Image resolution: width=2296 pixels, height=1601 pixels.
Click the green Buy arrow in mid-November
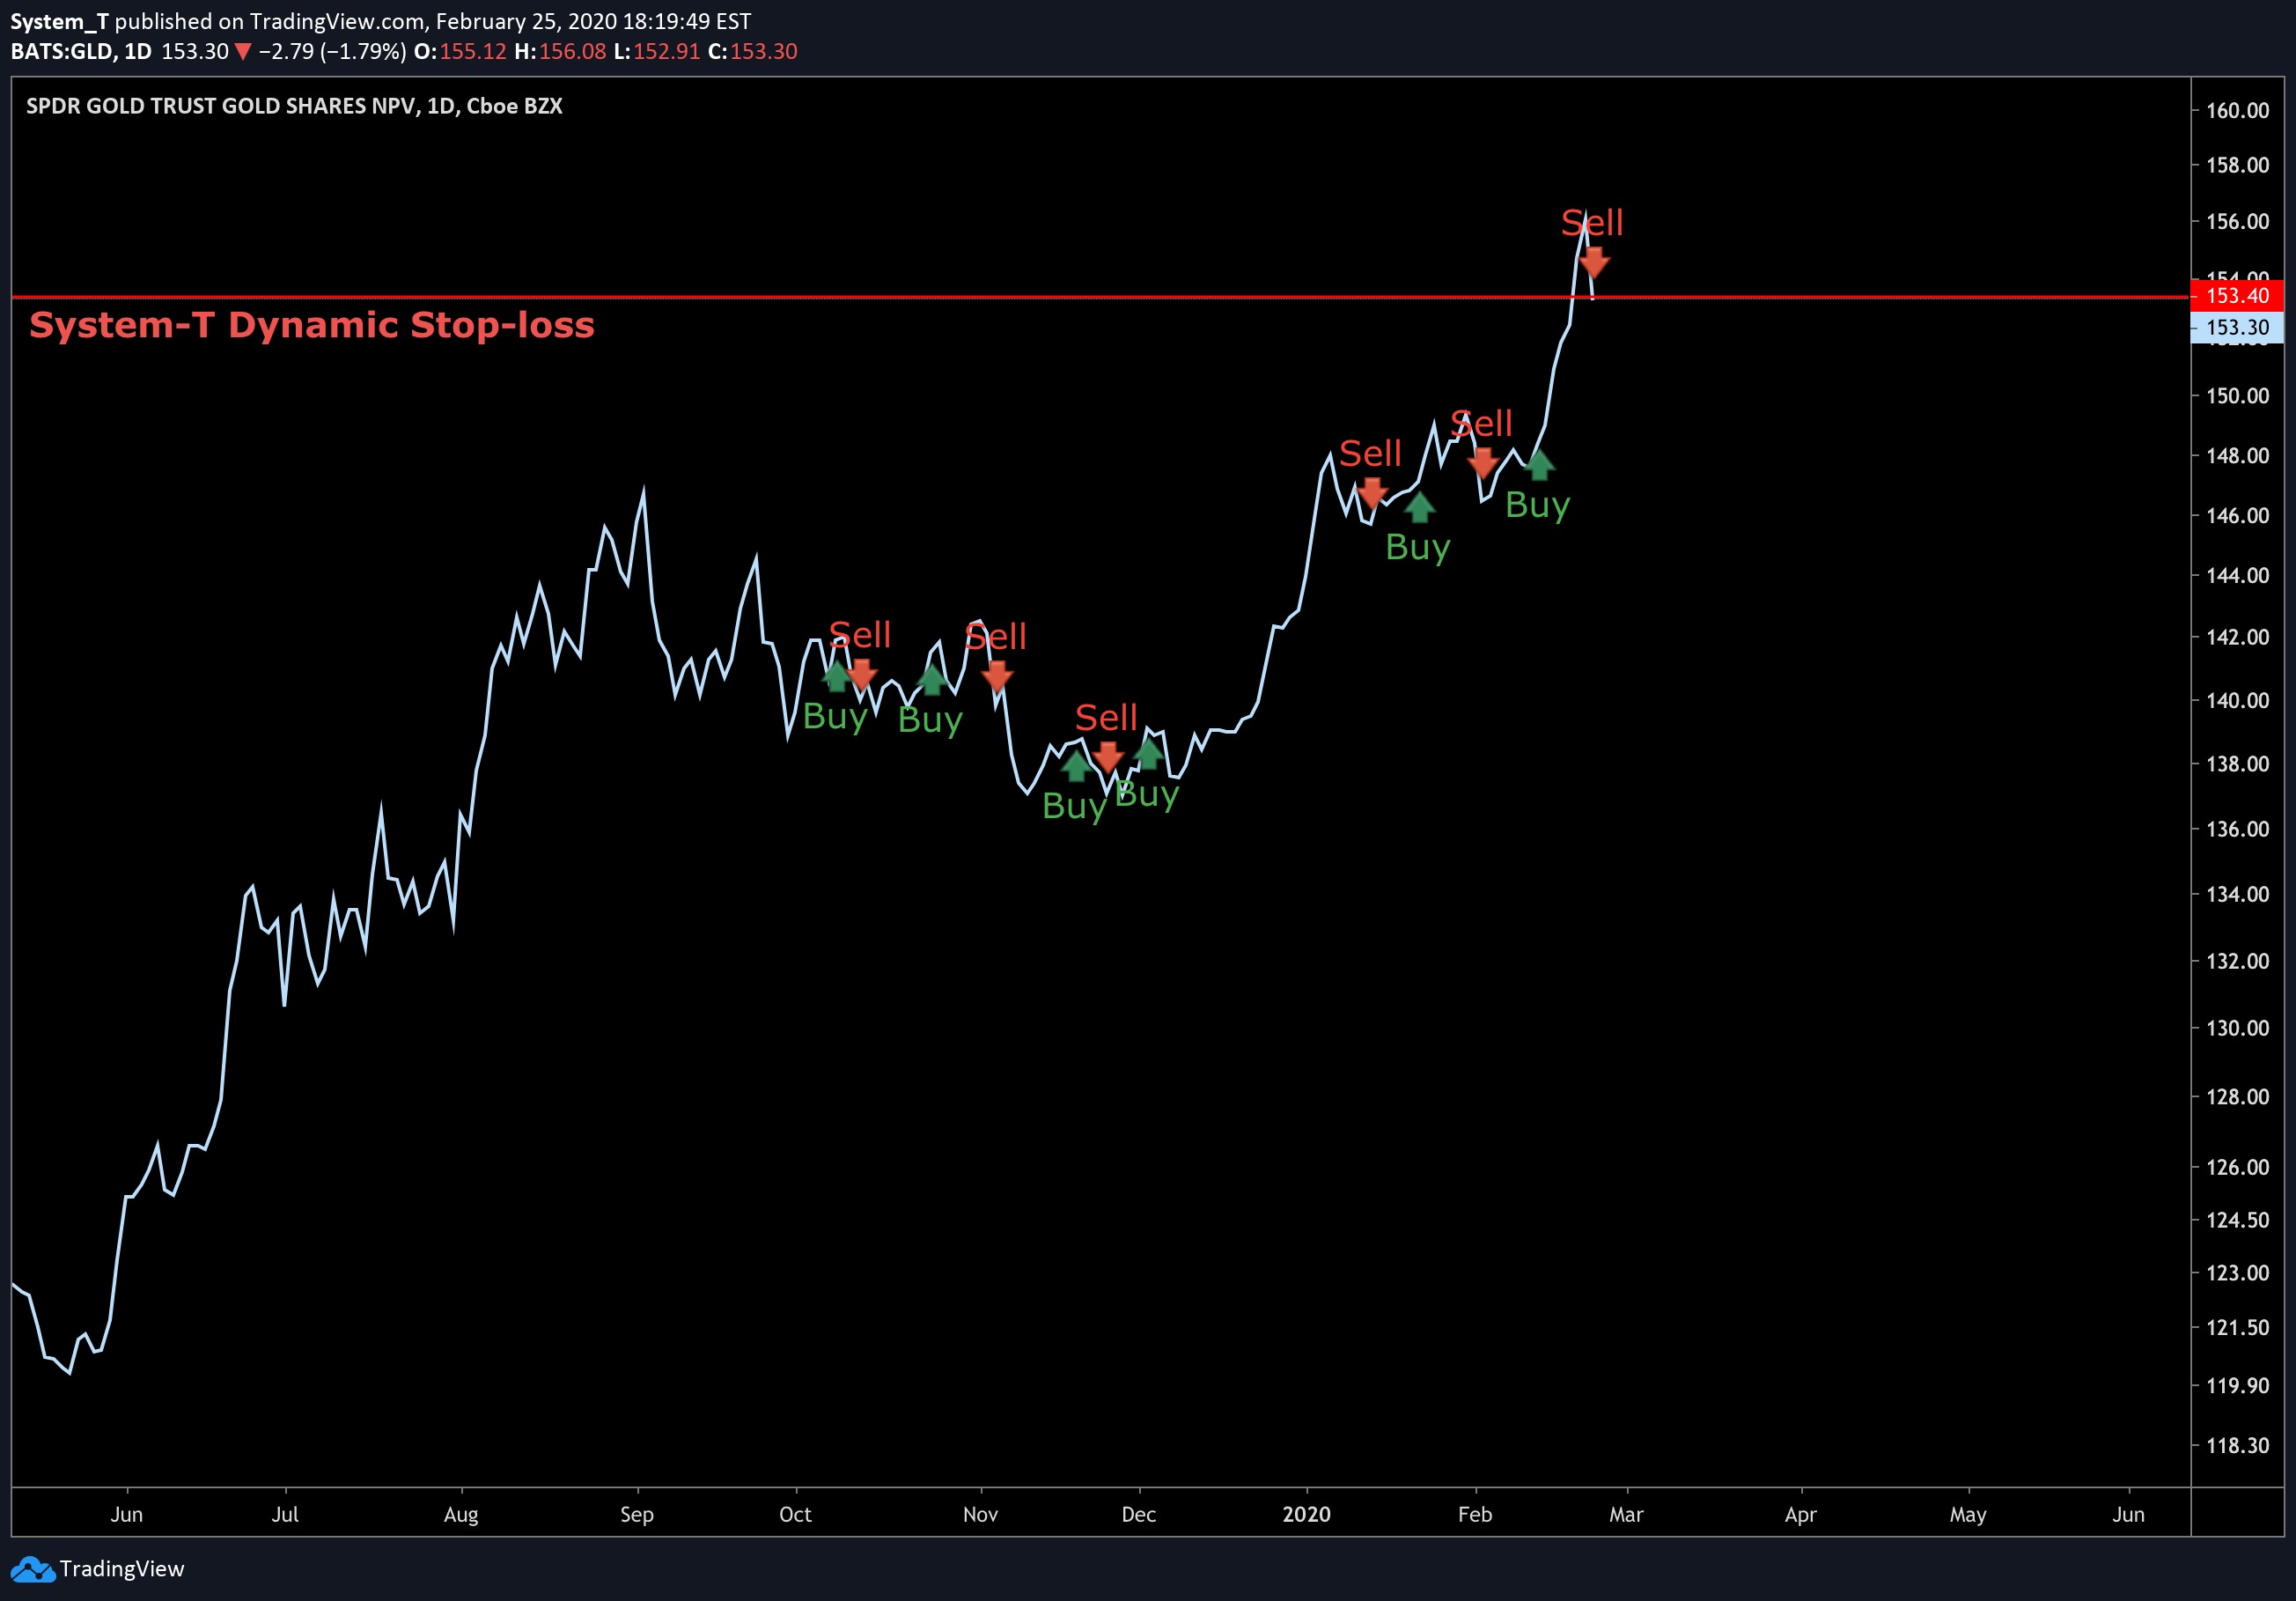(1076, 766)
